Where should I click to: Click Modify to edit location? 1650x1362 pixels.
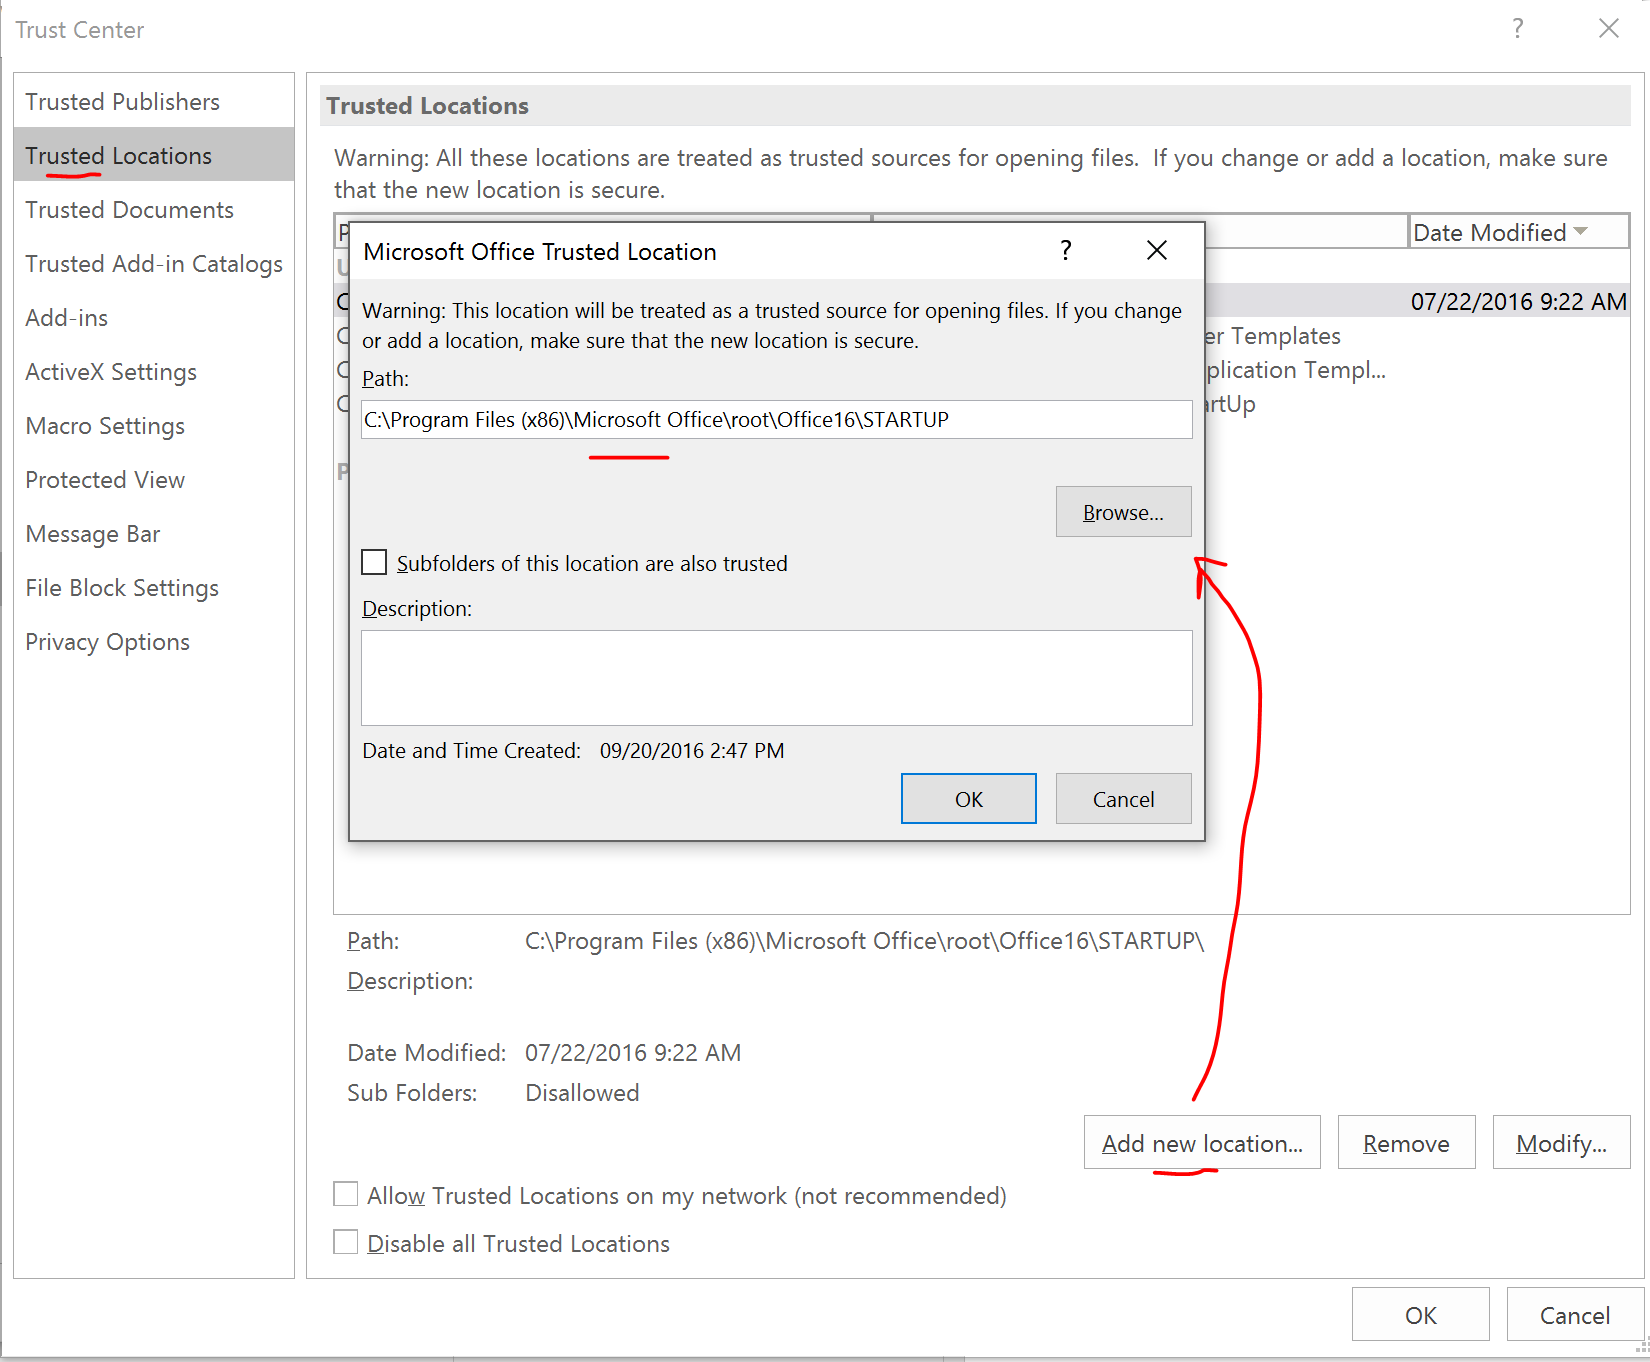pos(1561,1143)
